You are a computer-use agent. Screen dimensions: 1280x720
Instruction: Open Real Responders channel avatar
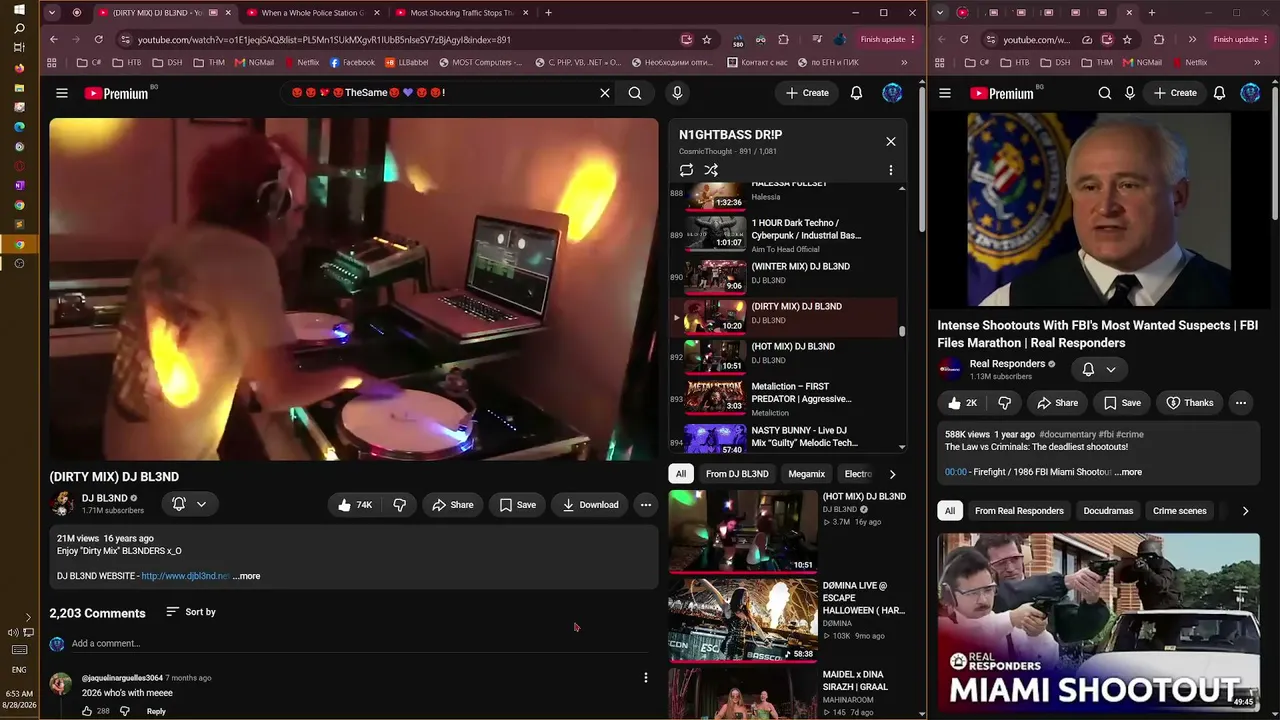[x=950, y=369]
